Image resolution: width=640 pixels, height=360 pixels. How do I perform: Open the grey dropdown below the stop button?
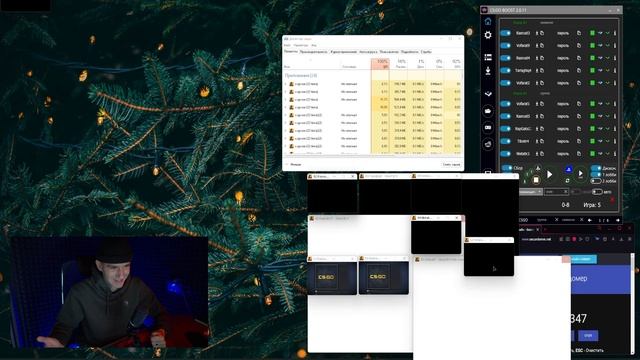pyautogui.click(x=530, y=191)
